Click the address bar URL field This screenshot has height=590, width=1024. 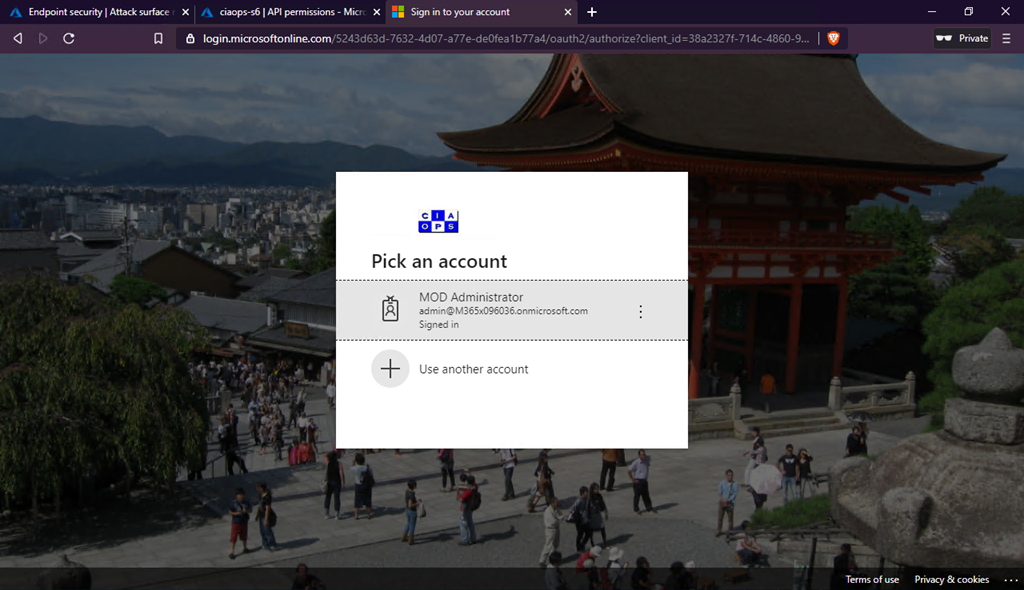pos(500,38)
